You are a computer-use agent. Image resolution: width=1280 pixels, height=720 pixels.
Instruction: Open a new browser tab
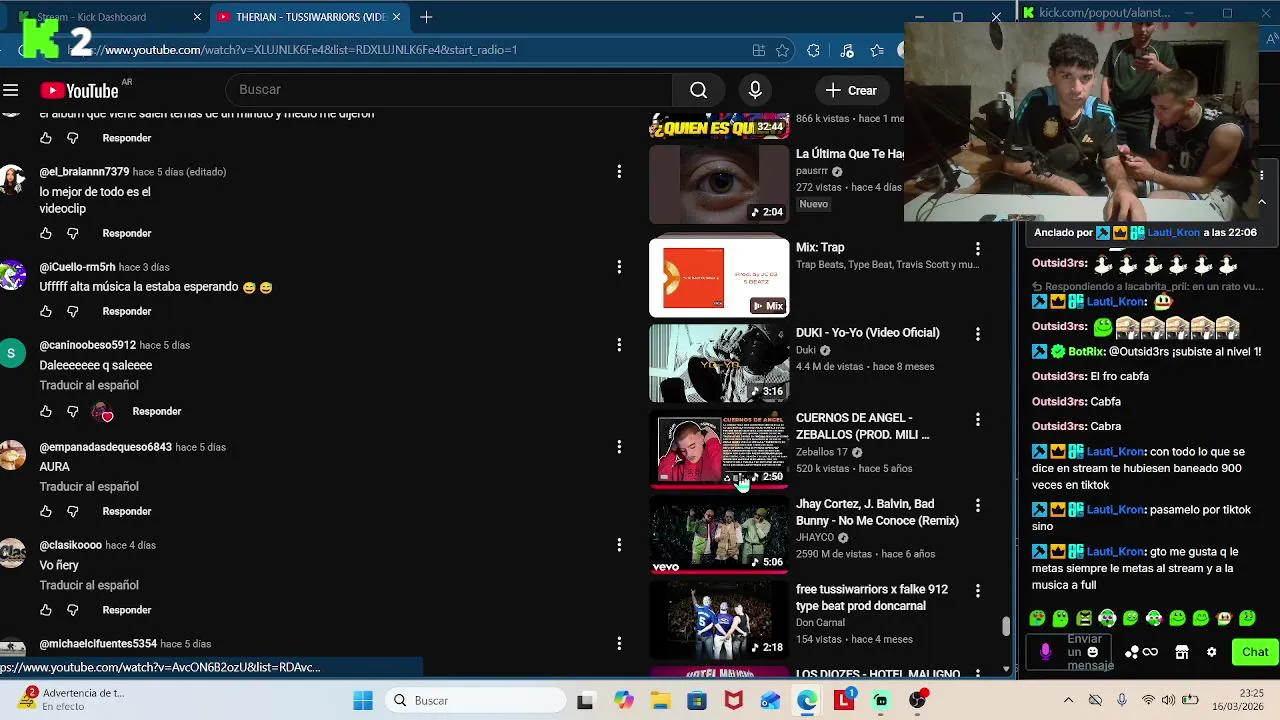pos(426,17)
